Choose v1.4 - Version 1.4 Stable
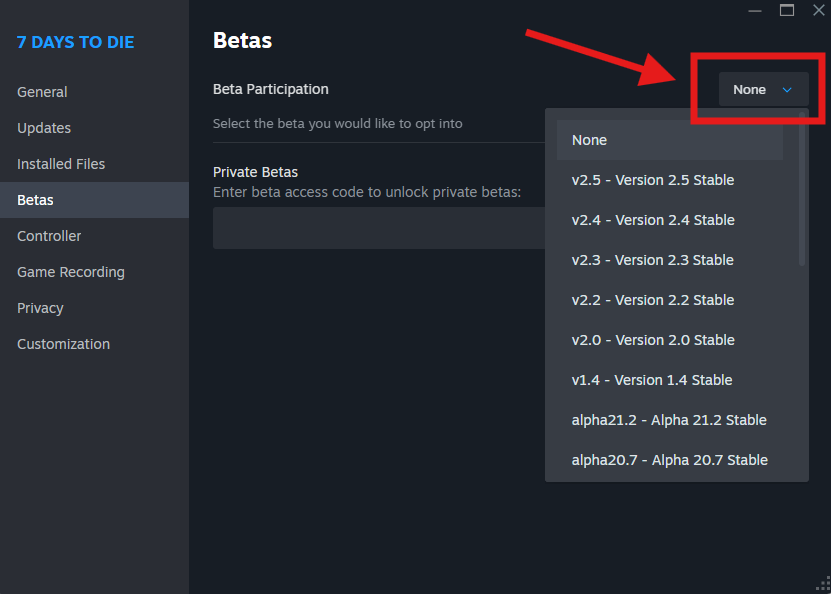The width and height of the screenshot is (831, 594). (x=669, y=380)
